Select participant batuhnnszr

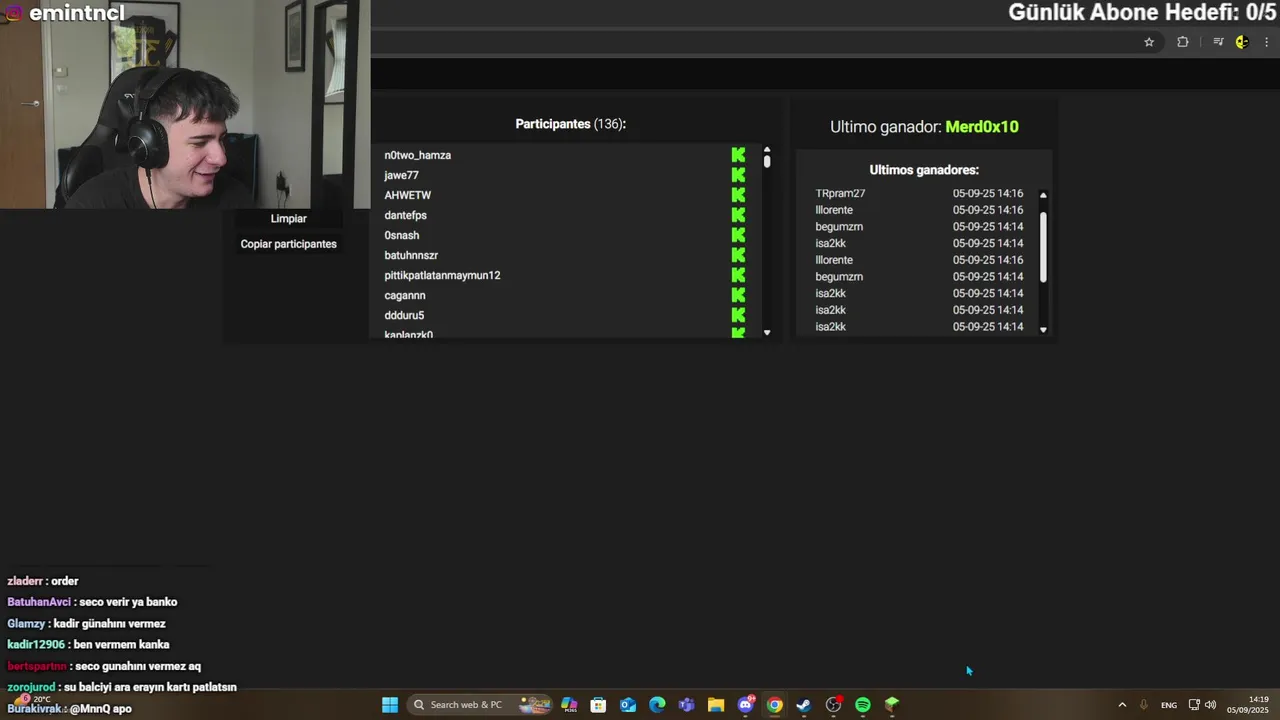coord(411,255)
